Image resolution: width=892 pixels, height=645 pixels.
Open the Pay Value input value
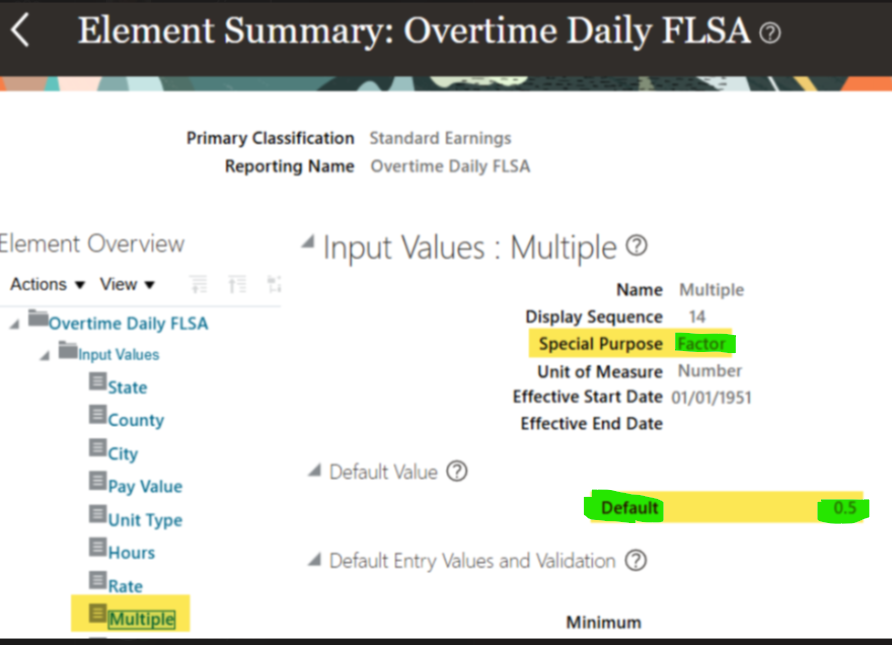(145, 486)
